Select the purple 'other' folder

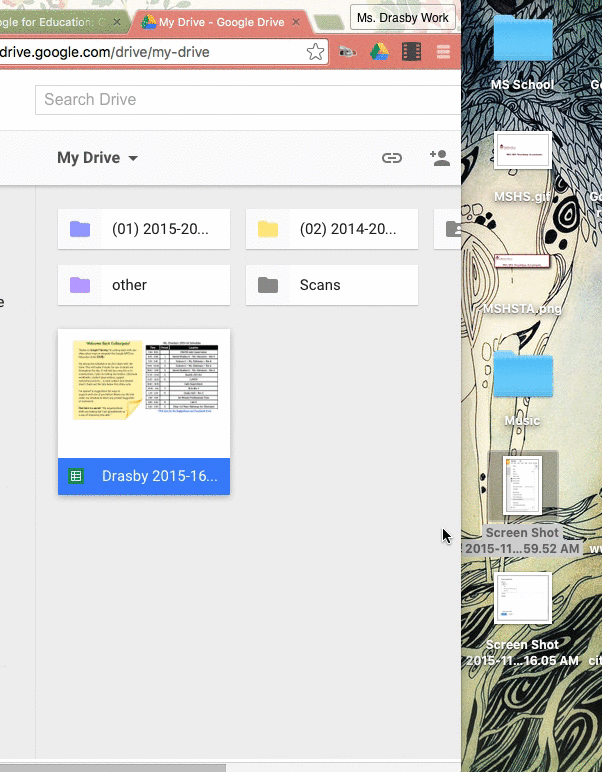pyautogui.click(x=144, y=285)
